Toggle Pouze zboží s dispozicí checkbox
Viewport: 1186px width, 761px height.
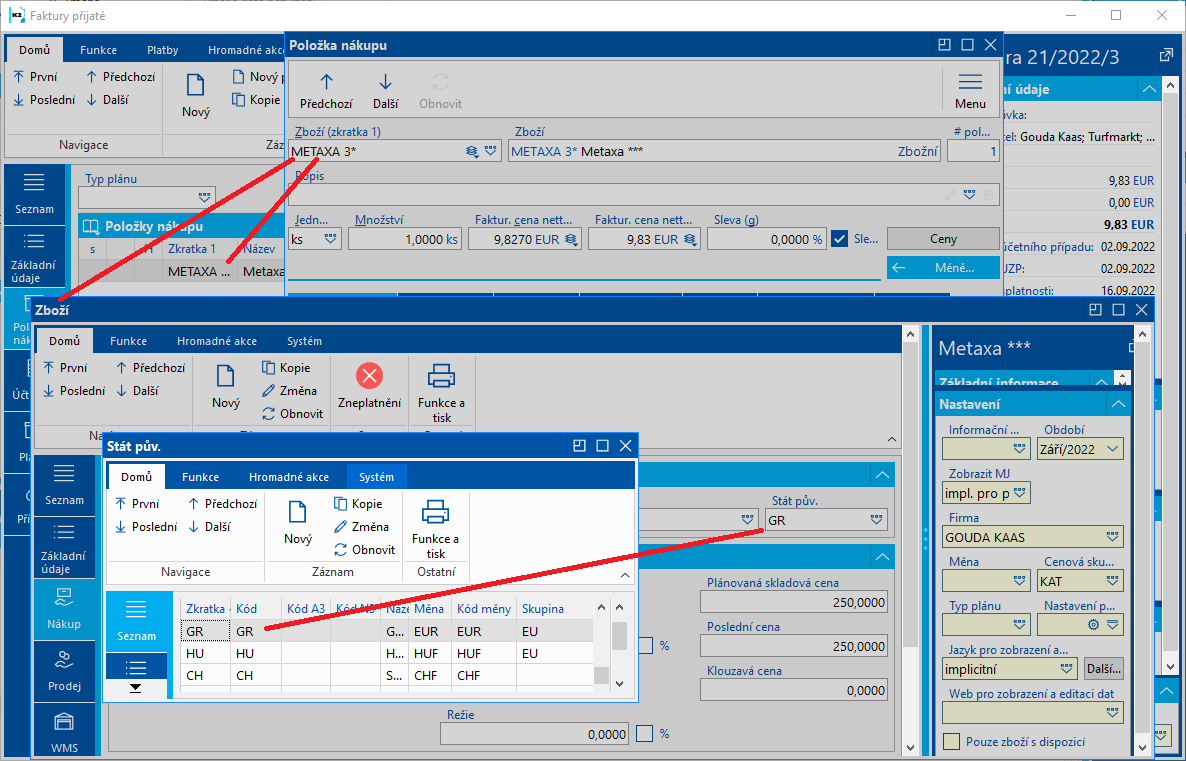[952, 741]
